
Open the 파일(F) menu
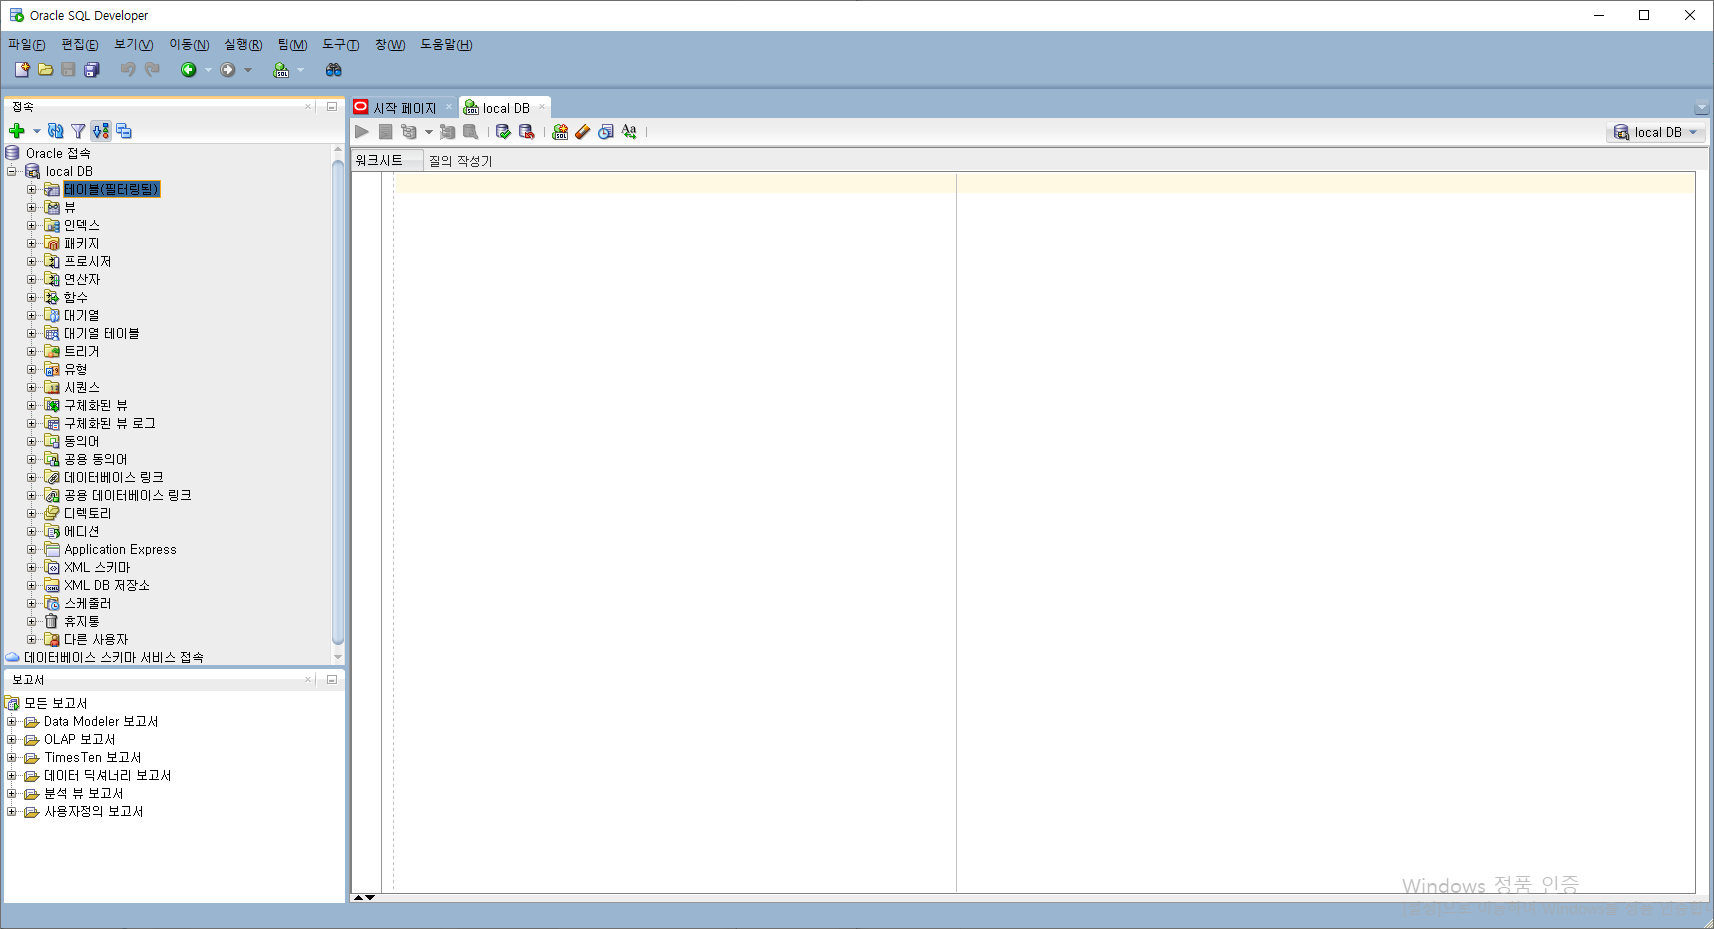point(27,44)
